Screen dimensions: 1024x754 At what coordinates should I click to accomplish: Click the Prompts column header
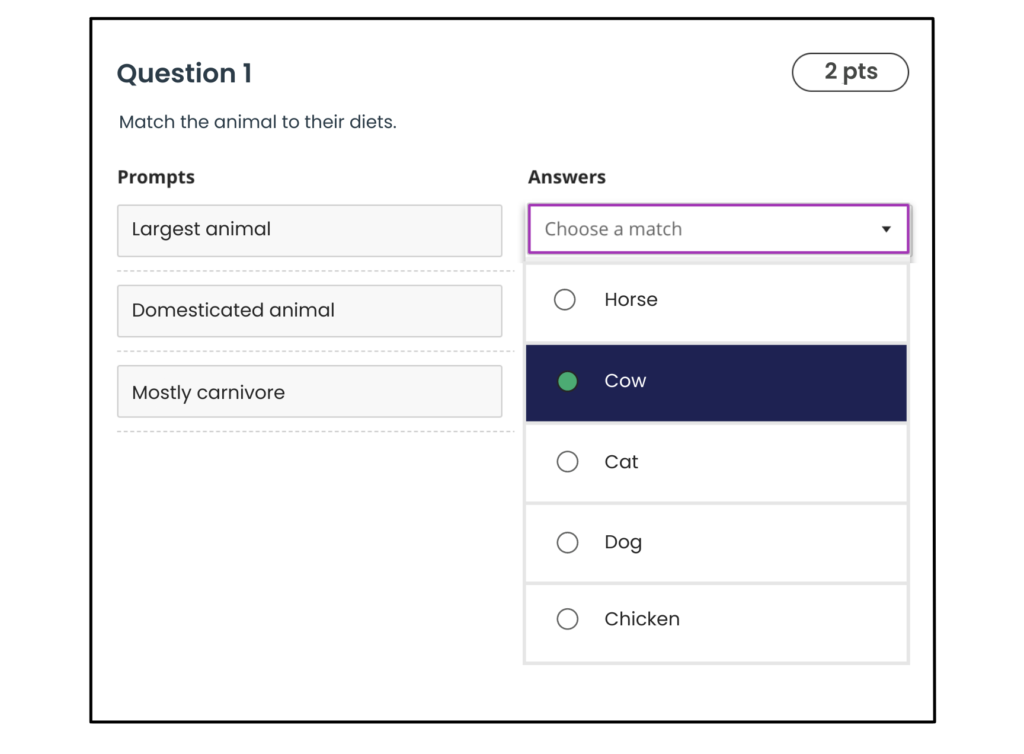(156, 177)
